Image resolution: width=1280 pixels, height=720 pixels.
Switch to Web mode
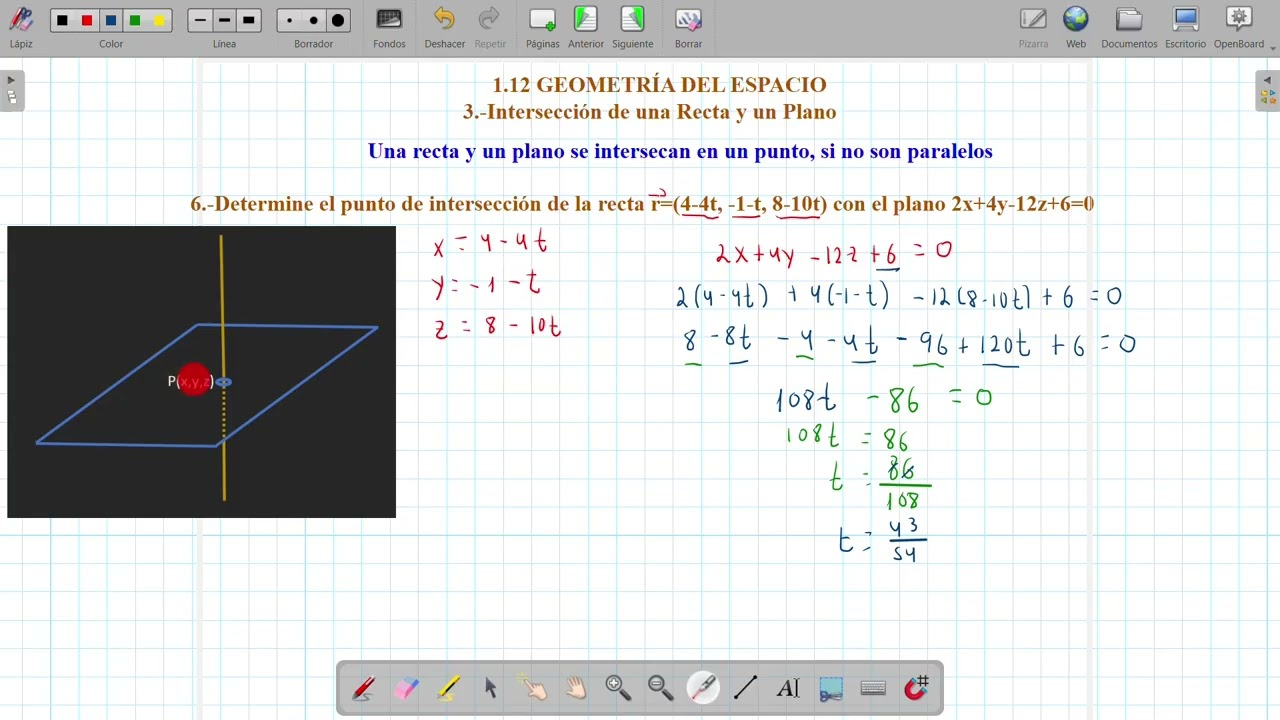1076,26
